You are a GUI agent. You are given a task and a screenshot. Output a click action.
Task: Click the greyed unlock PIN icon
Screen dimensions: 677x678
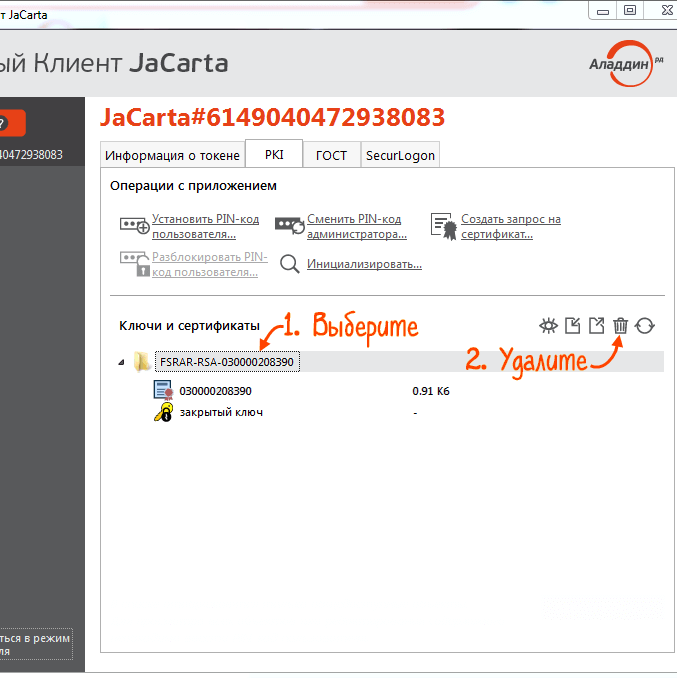click(134, 264)
